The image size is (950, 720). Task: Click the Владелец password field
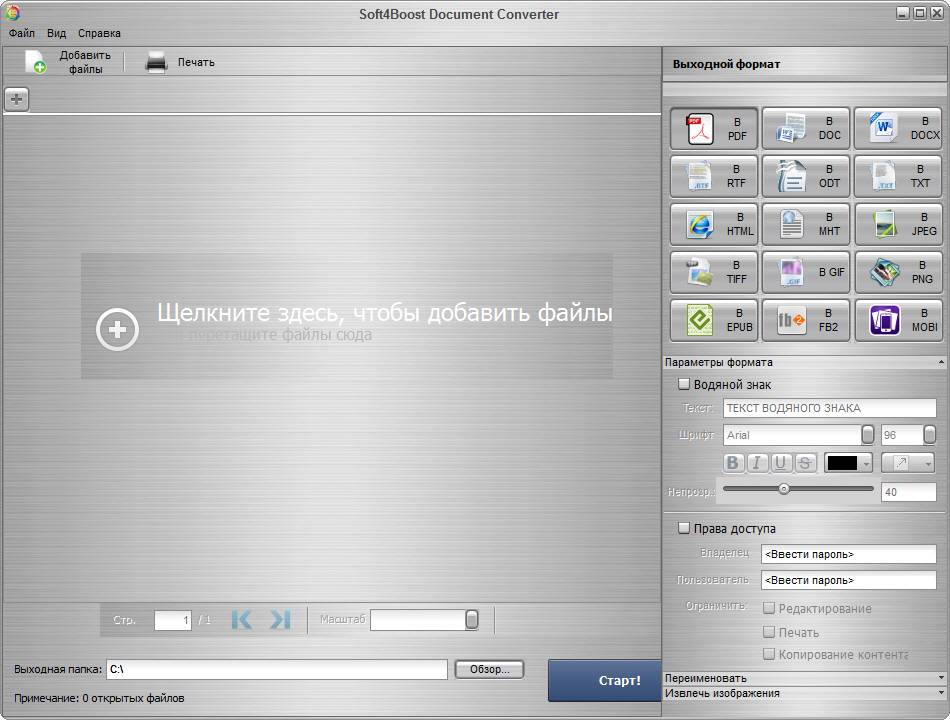point(849,554)
